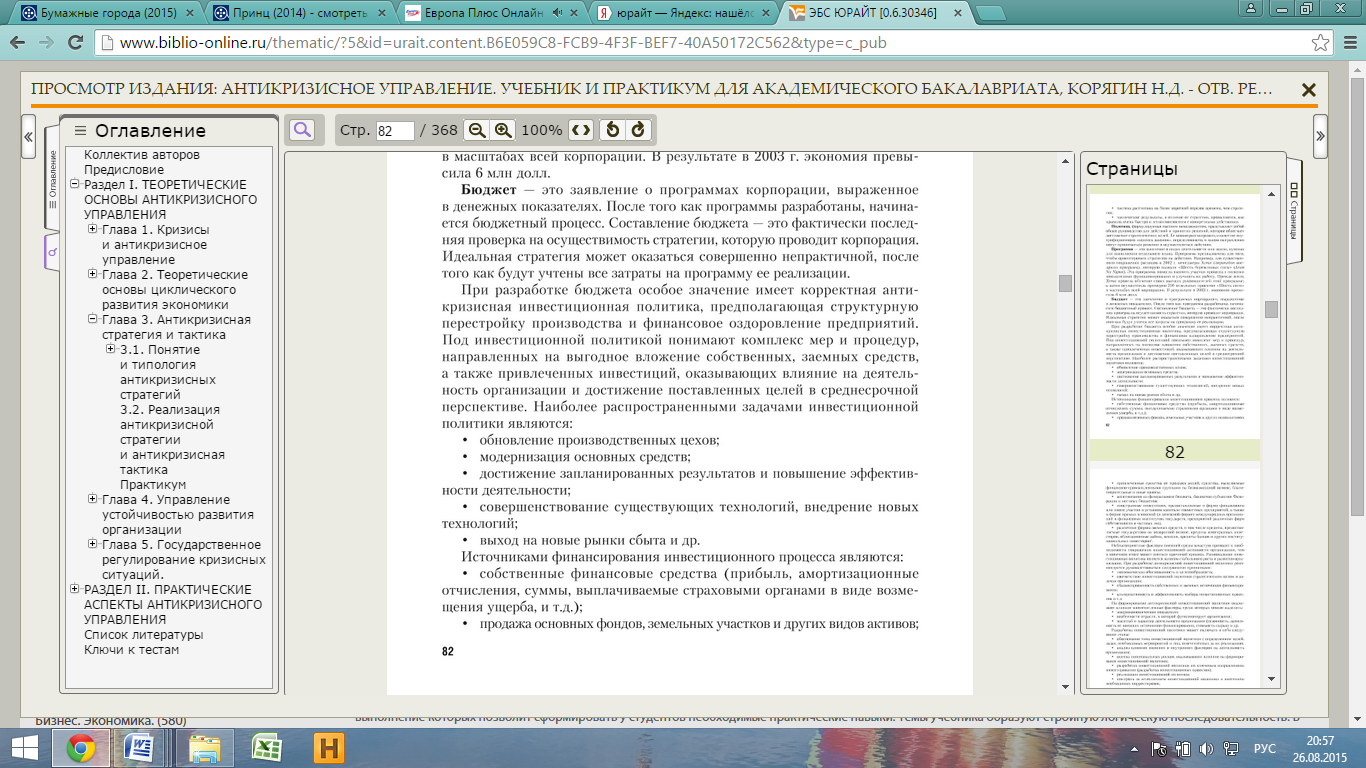Reload the current page
The image size is (1366, 768).
coord(75,44)
